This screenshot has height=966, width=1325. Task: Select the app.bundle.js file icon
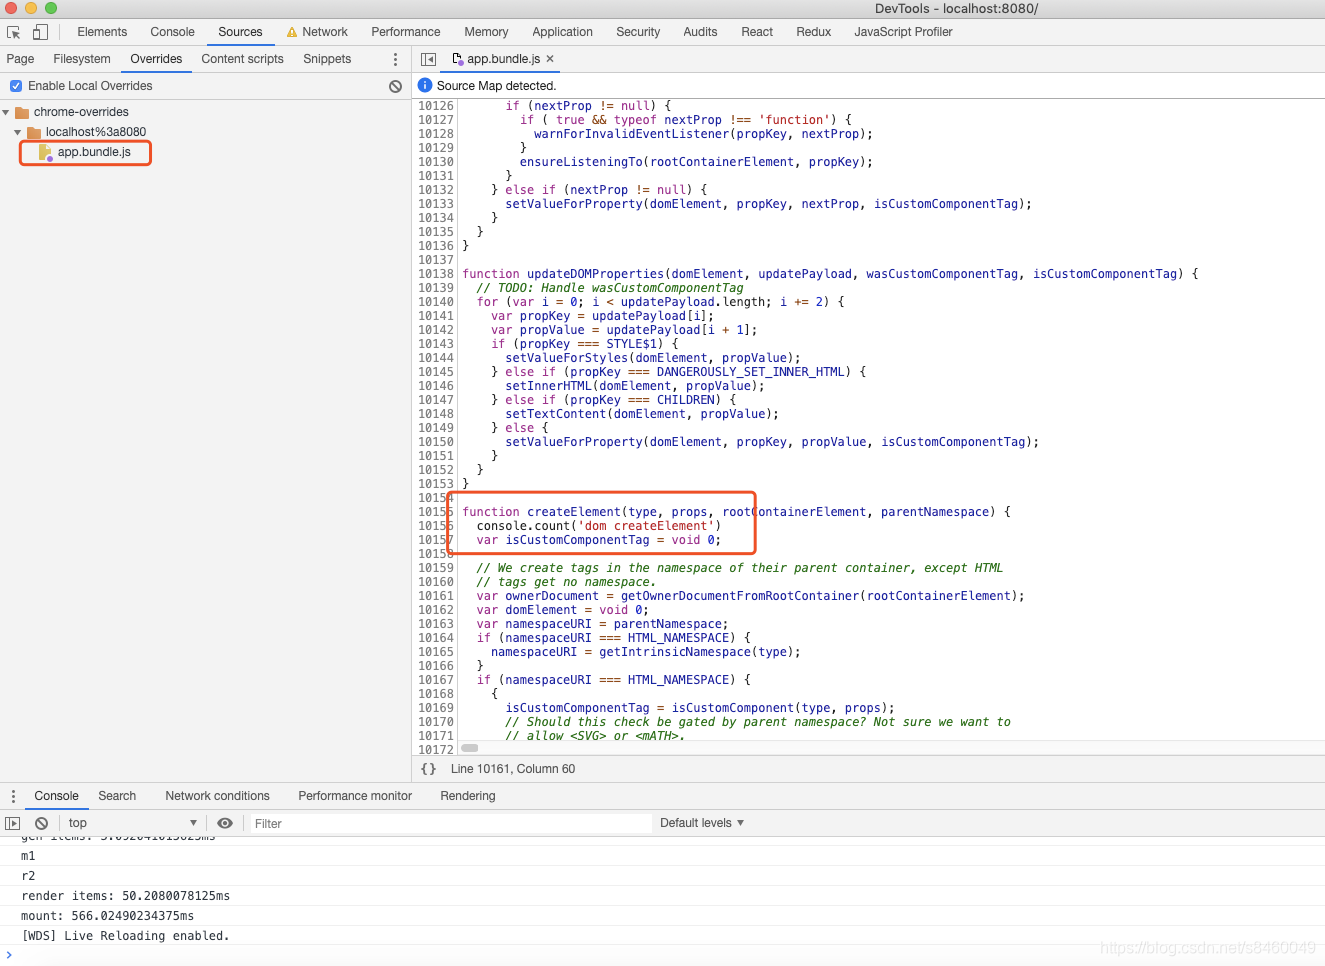click(x=45, y=152)
